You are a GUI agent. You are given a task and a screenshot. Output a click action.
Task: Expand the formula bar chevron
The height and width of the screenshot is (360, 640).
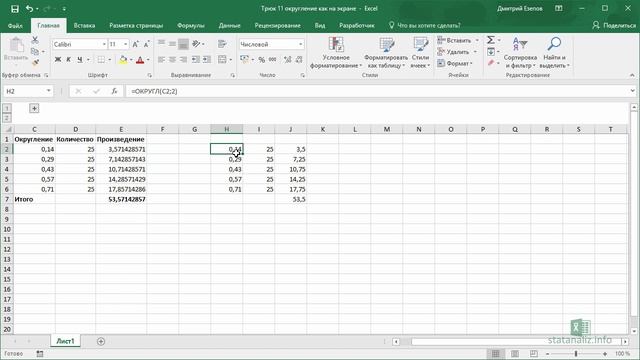click(632, 91)
